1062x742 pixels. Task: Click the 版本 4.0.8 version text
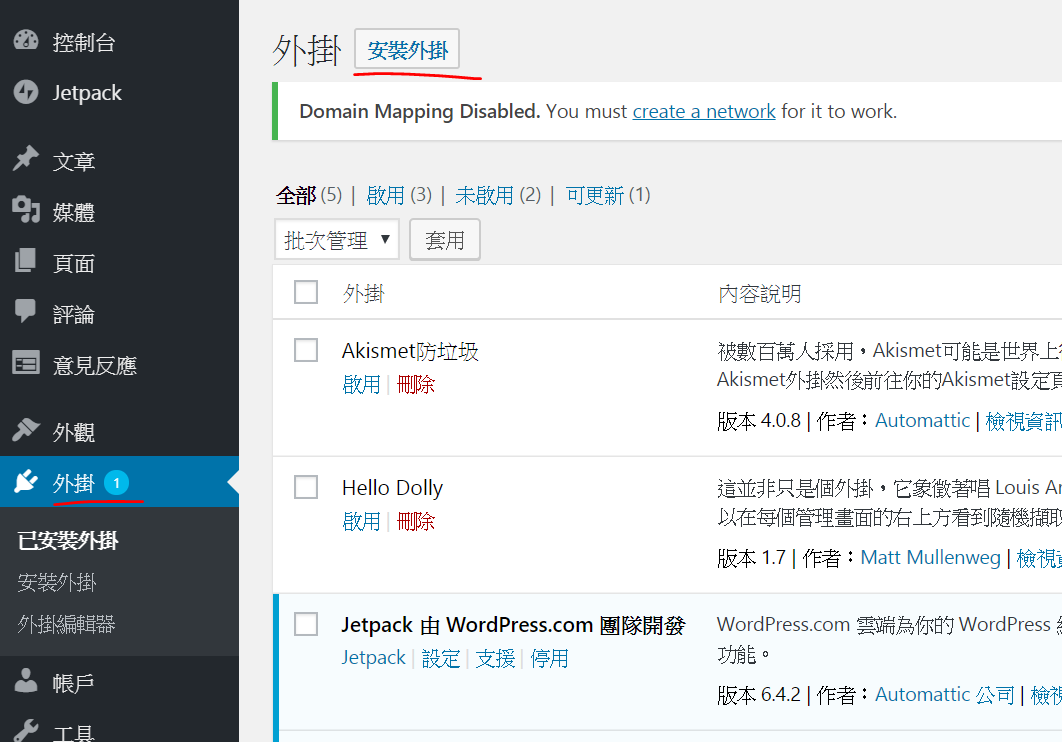[x=759, y=420]
